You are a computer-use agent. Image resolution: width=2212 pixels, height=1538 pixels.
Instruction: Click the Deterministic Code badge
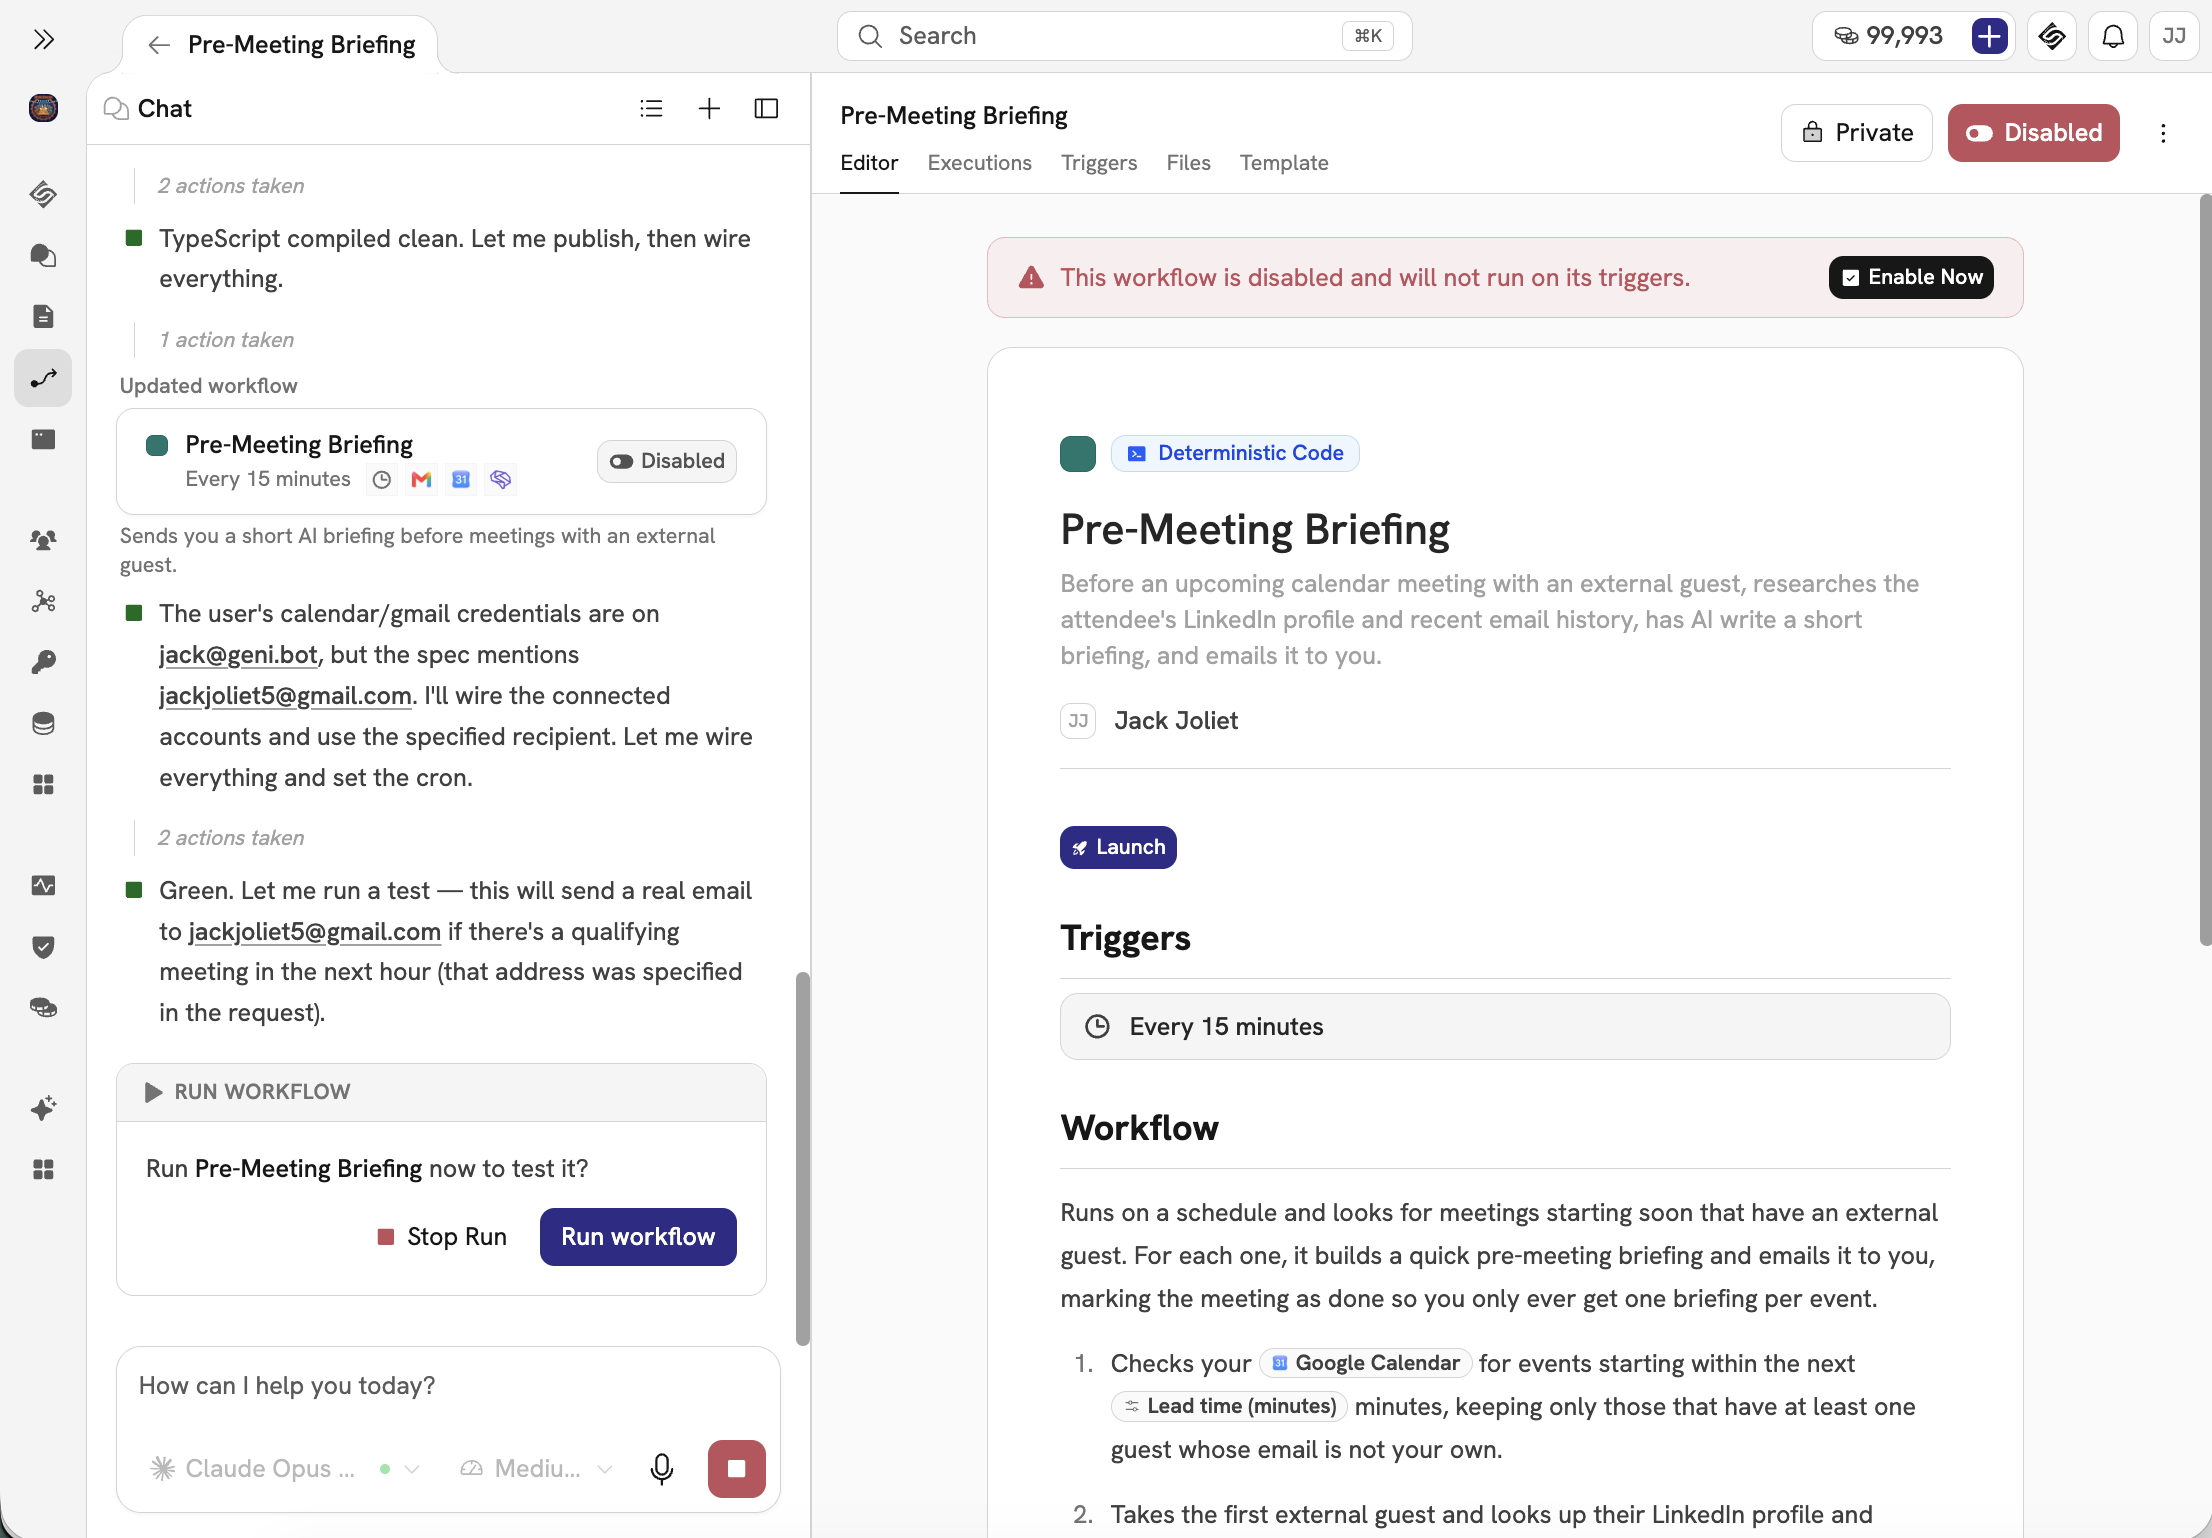[1235, 453]
